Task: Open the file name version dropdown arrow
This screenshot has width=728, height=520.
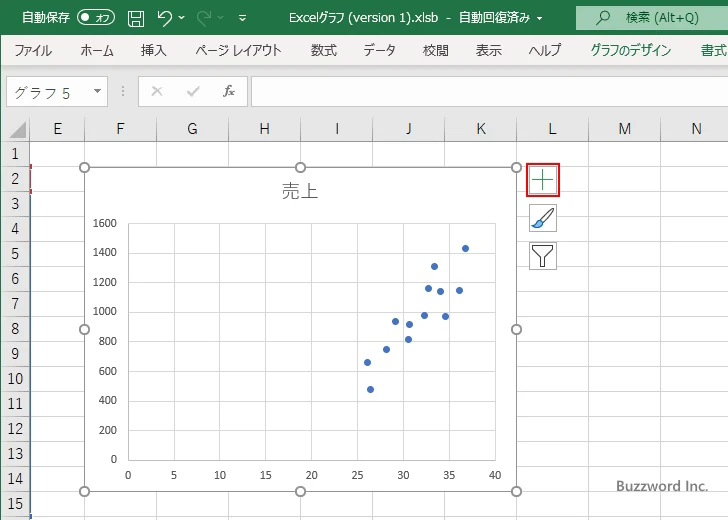Action: pos(540,18)
